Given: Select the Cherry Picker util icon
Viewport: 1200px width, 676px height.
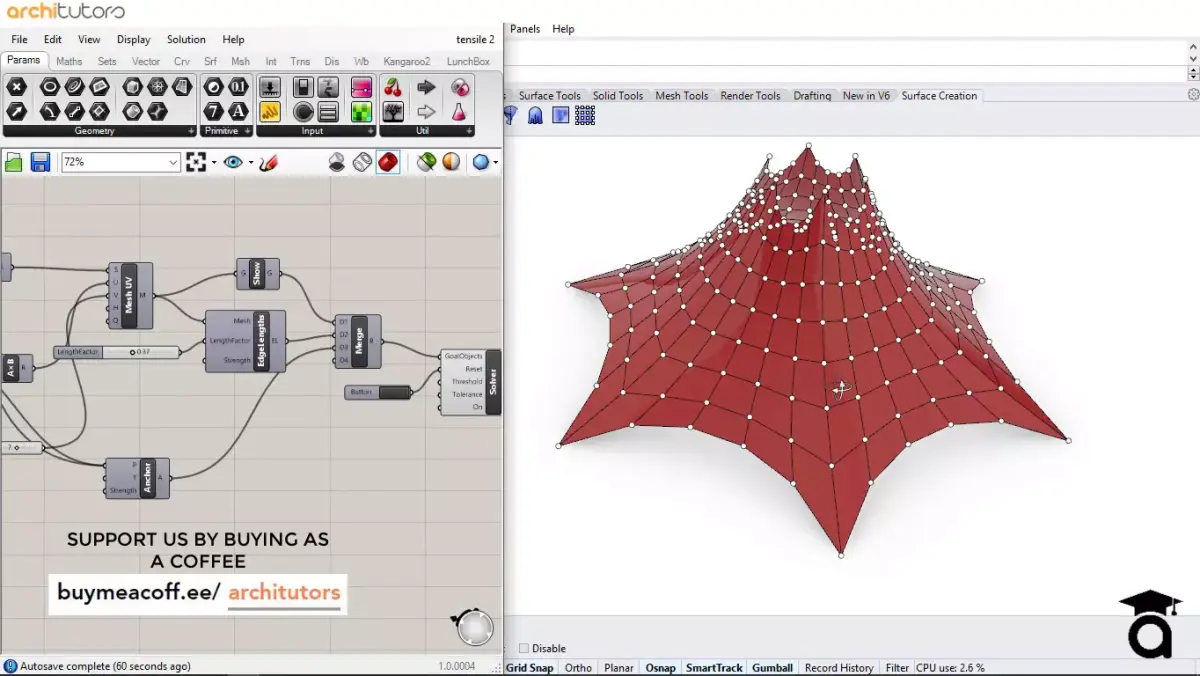Looking at the screenshot, I should point(394,87).
